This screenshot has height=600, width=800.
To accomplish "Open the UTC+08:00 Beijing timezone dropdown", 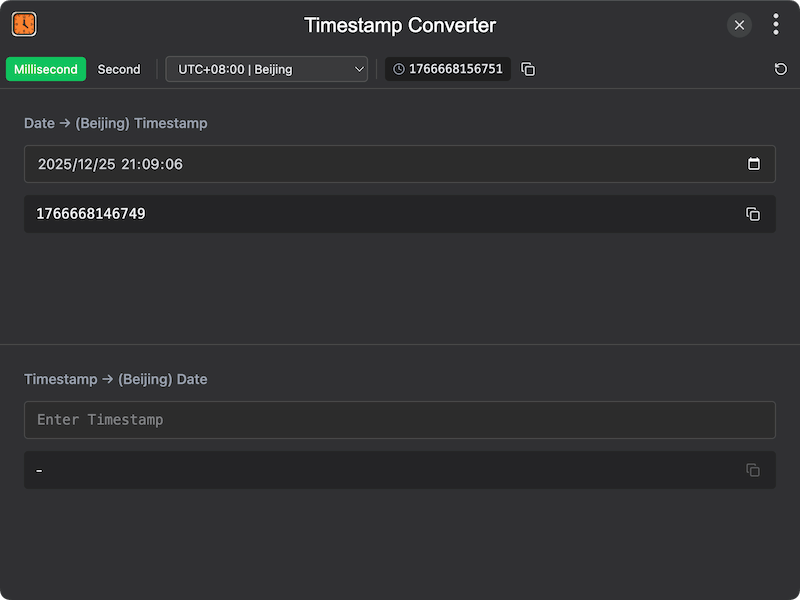I will pyautogui.click(x=267, y=69).
